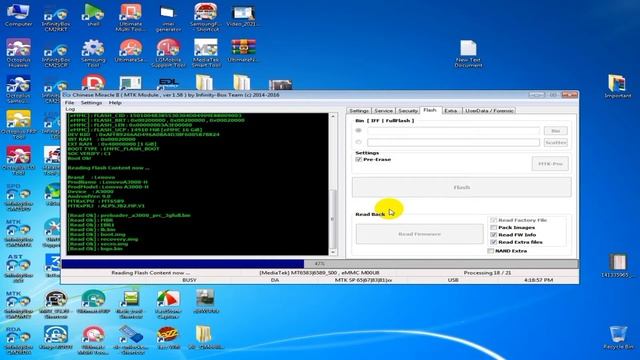The image size is (640, 360).
Task: Open the Settings menu in menu bar
Action: [91, 102]
